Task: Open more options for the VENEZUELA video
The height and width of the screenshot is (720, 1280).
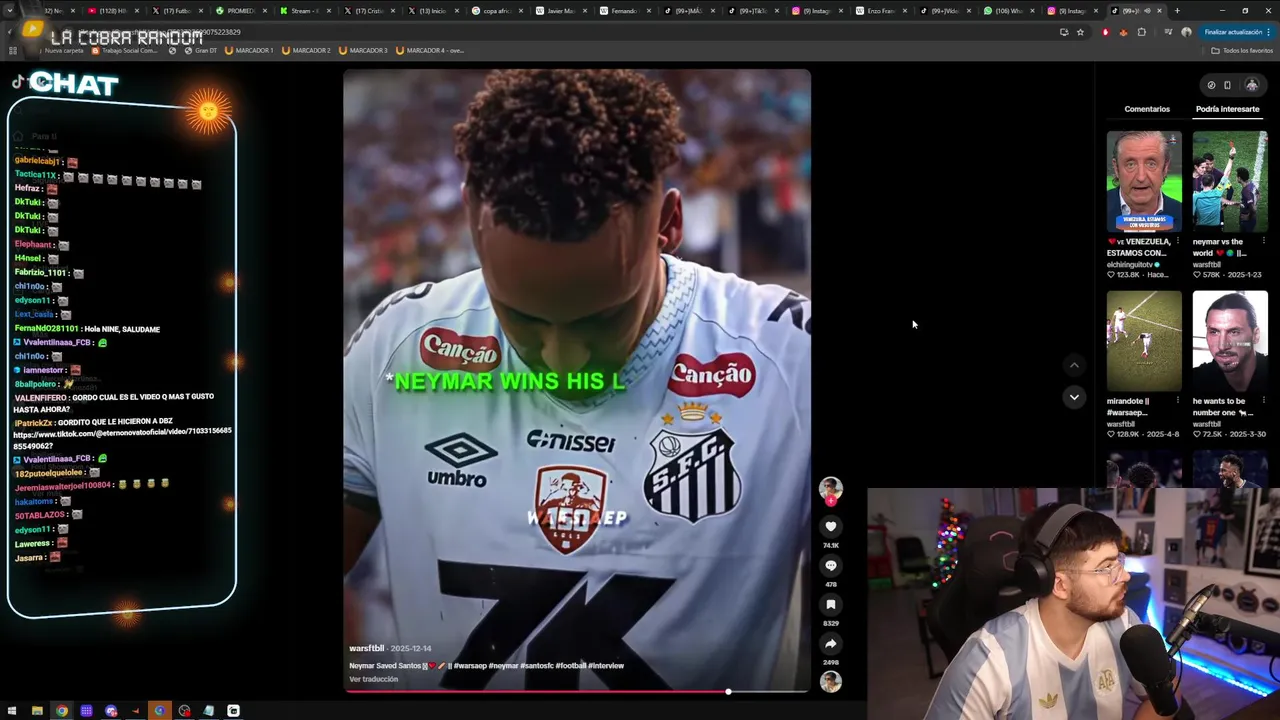Action: click(x=1177, y=241)
